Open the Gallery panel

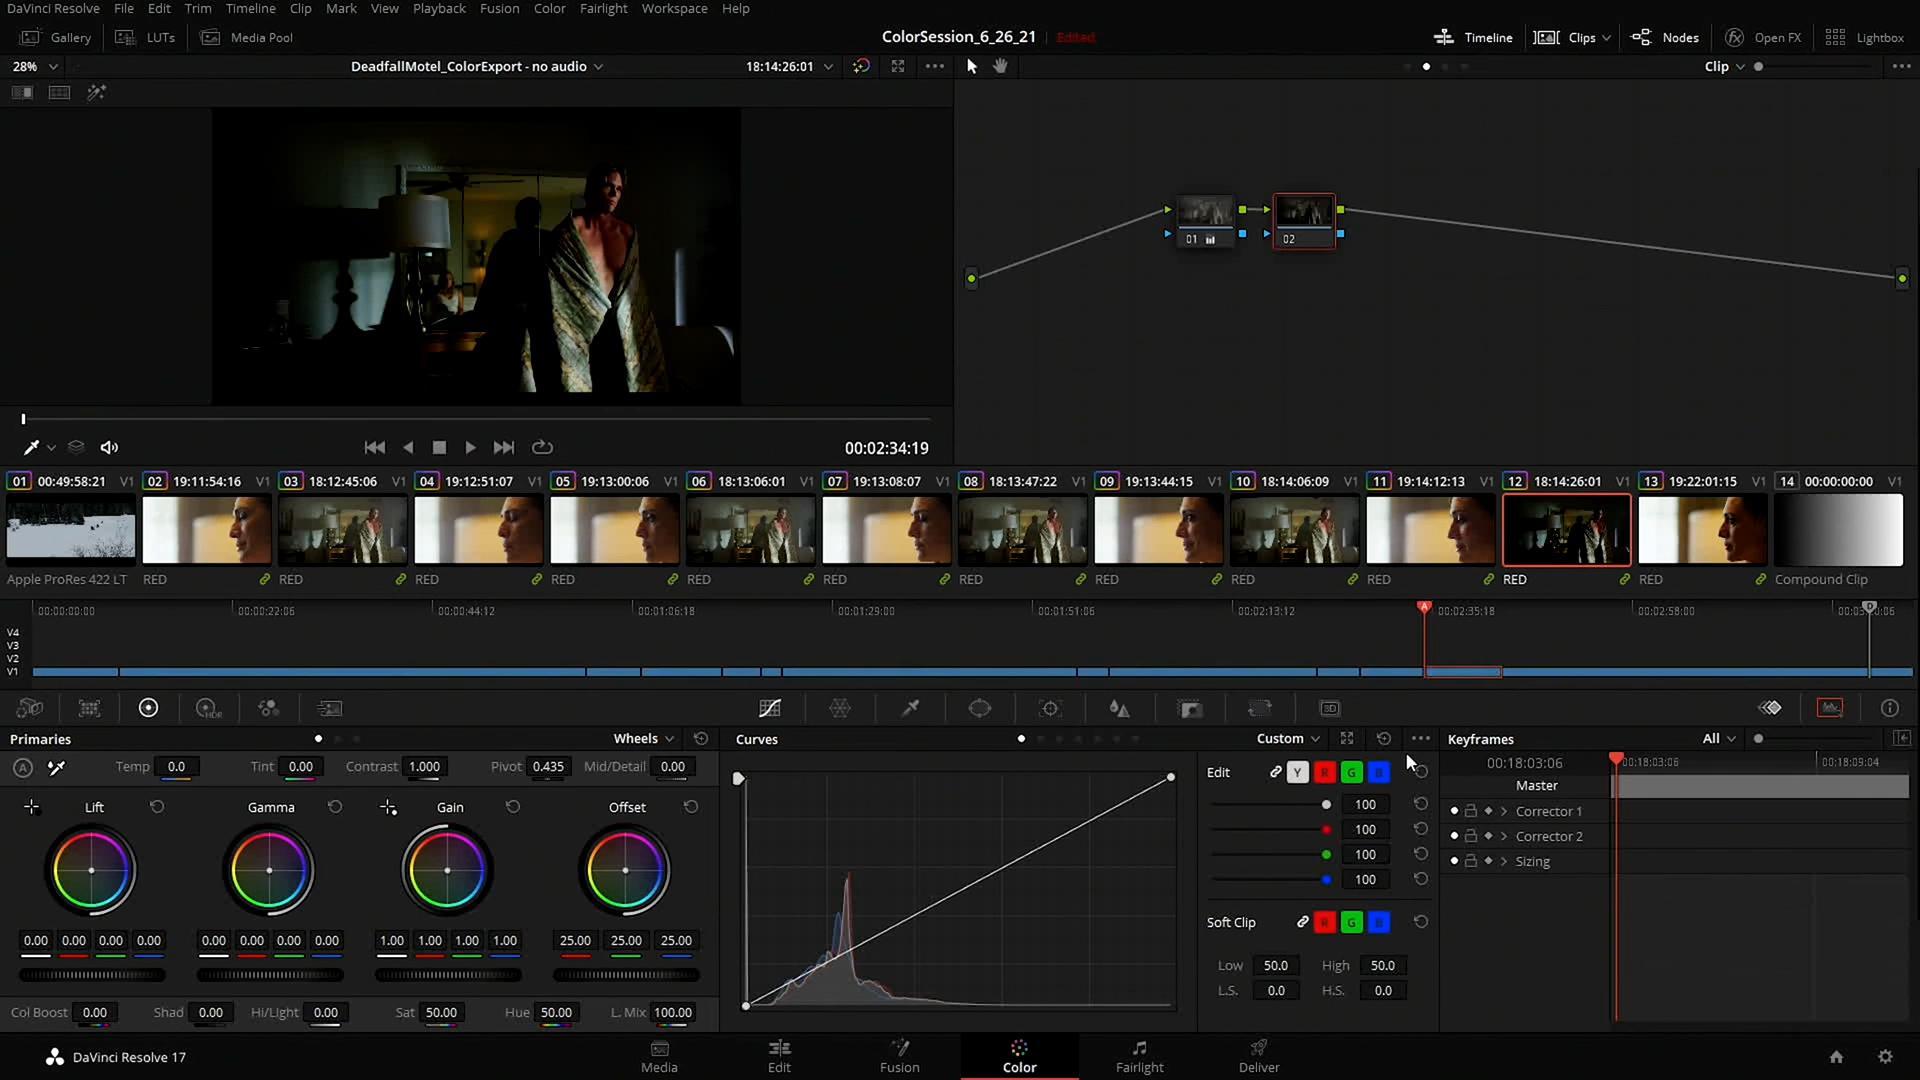tap(57, 37)
